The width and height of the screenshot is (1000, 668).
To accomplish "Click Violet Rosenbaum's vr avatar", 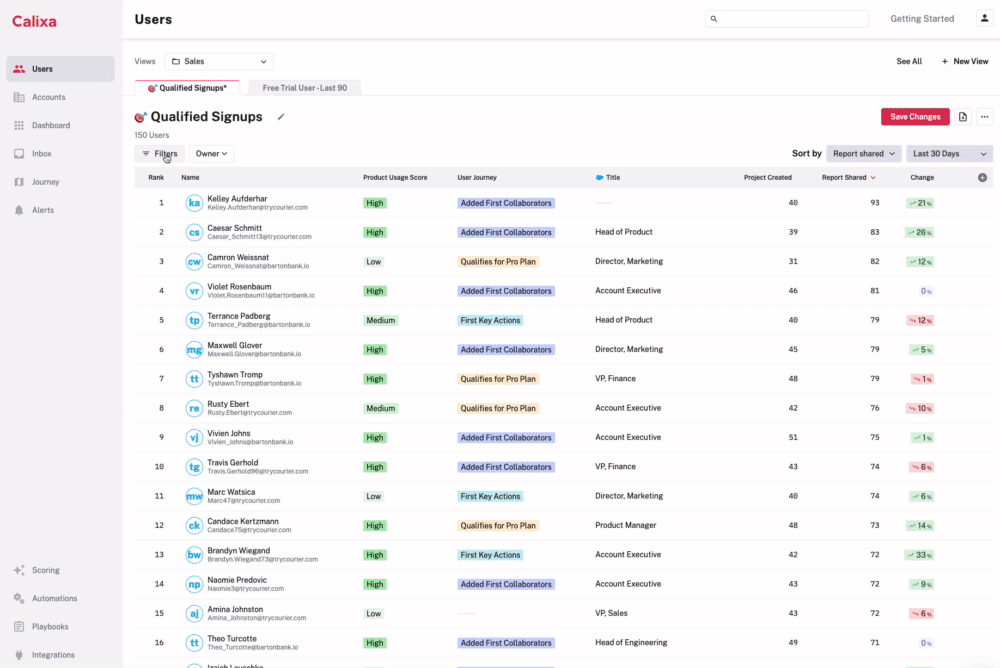I will point(194,291).
